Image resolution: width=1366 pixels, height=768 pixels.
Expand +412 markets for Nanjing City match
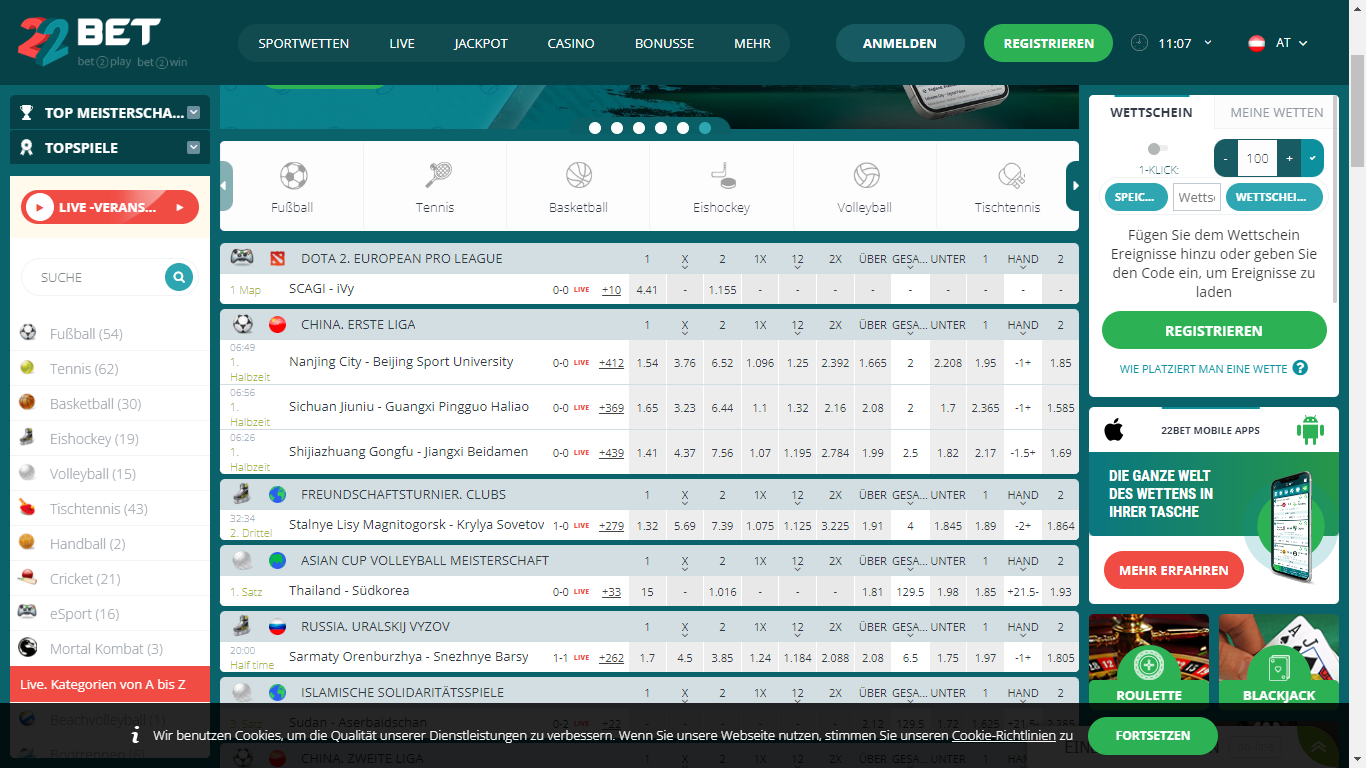611,363
